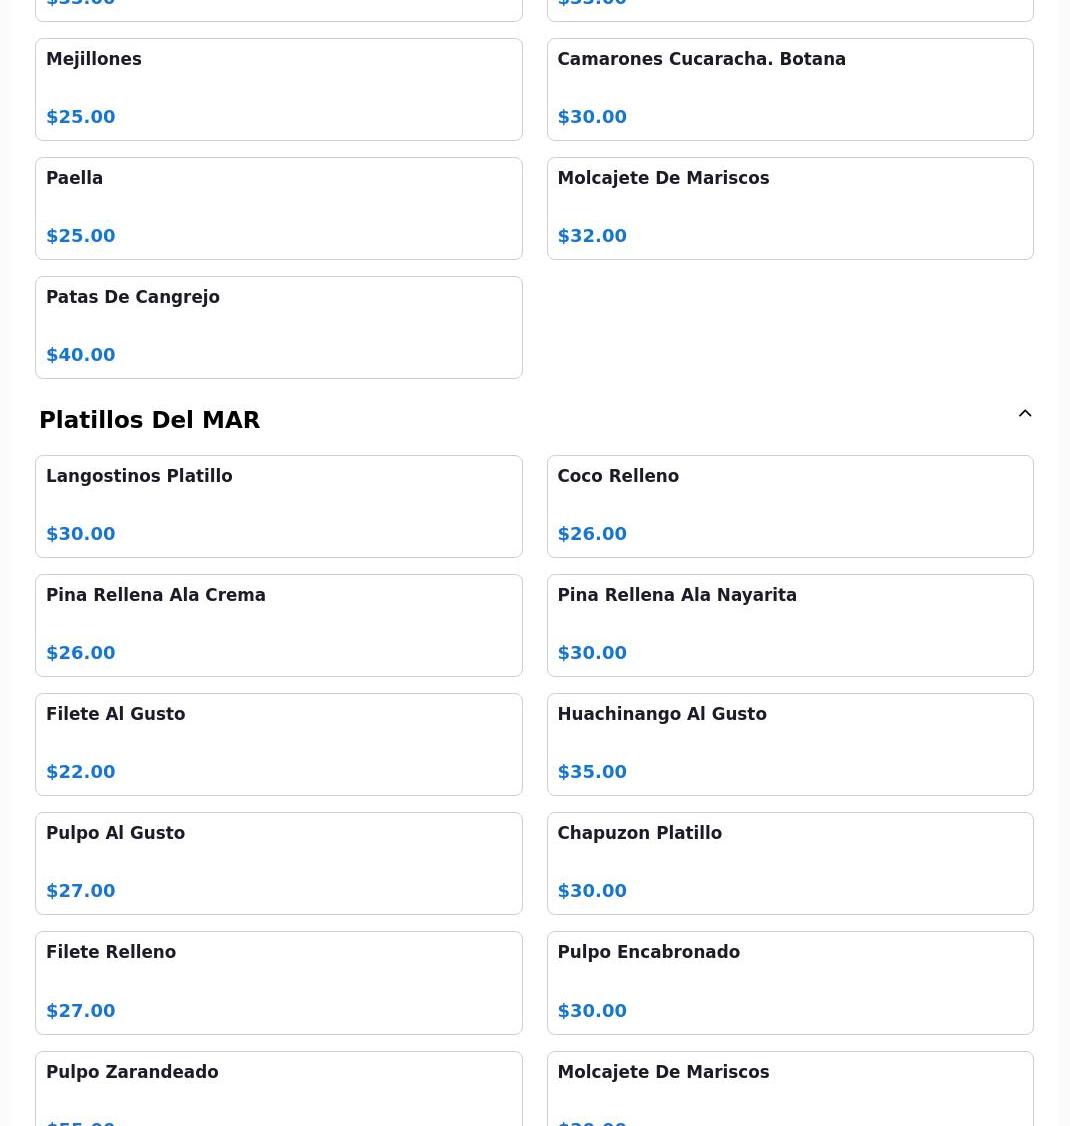1070x1126 pixels.
Task: Select the Mejillones menu item
Action: [279, 90]
